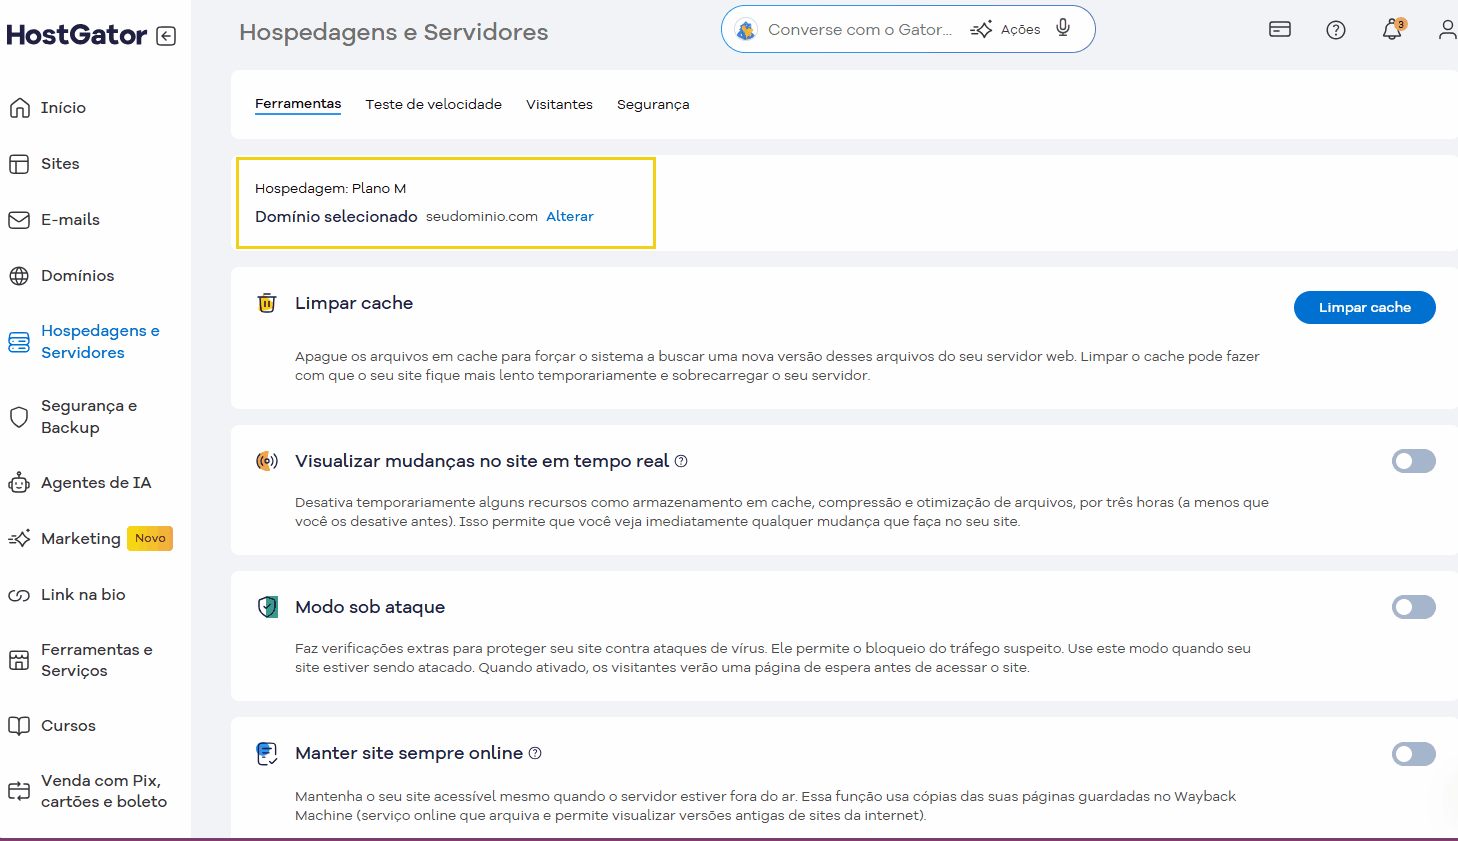Select the Visitantes tab
This screenshot has width=1458, height=841.
pyautogui.click(x=559, y=104)
